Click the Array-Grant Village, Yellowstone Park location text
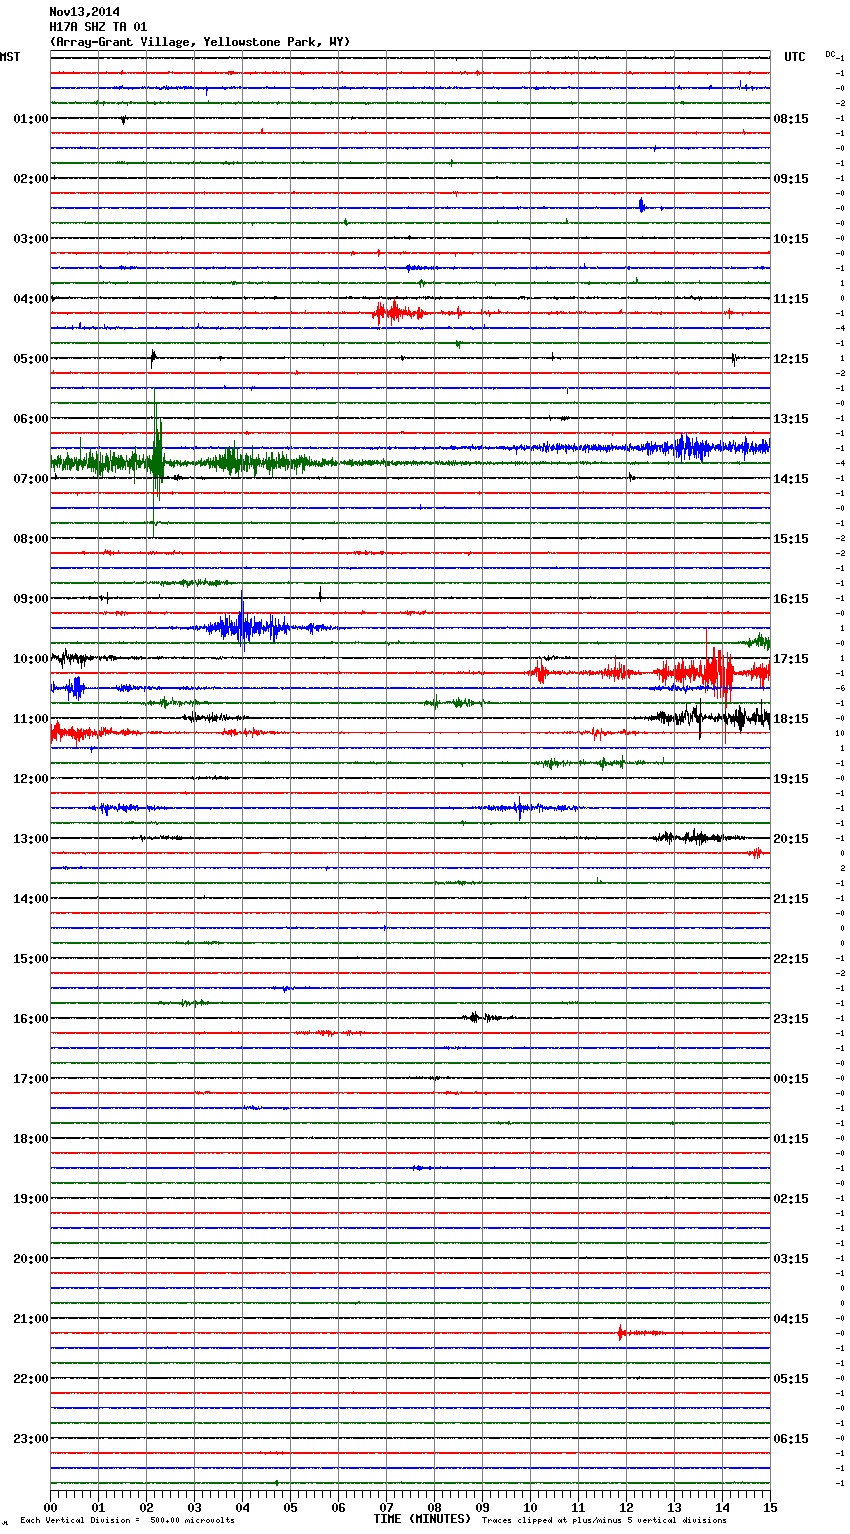 [x=200, y=42]
